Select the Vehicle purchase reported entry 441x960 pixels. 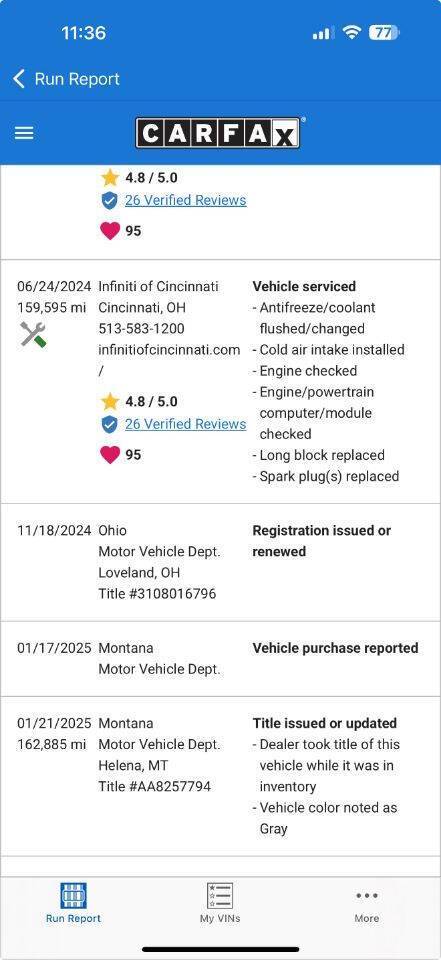pos(220,659)
